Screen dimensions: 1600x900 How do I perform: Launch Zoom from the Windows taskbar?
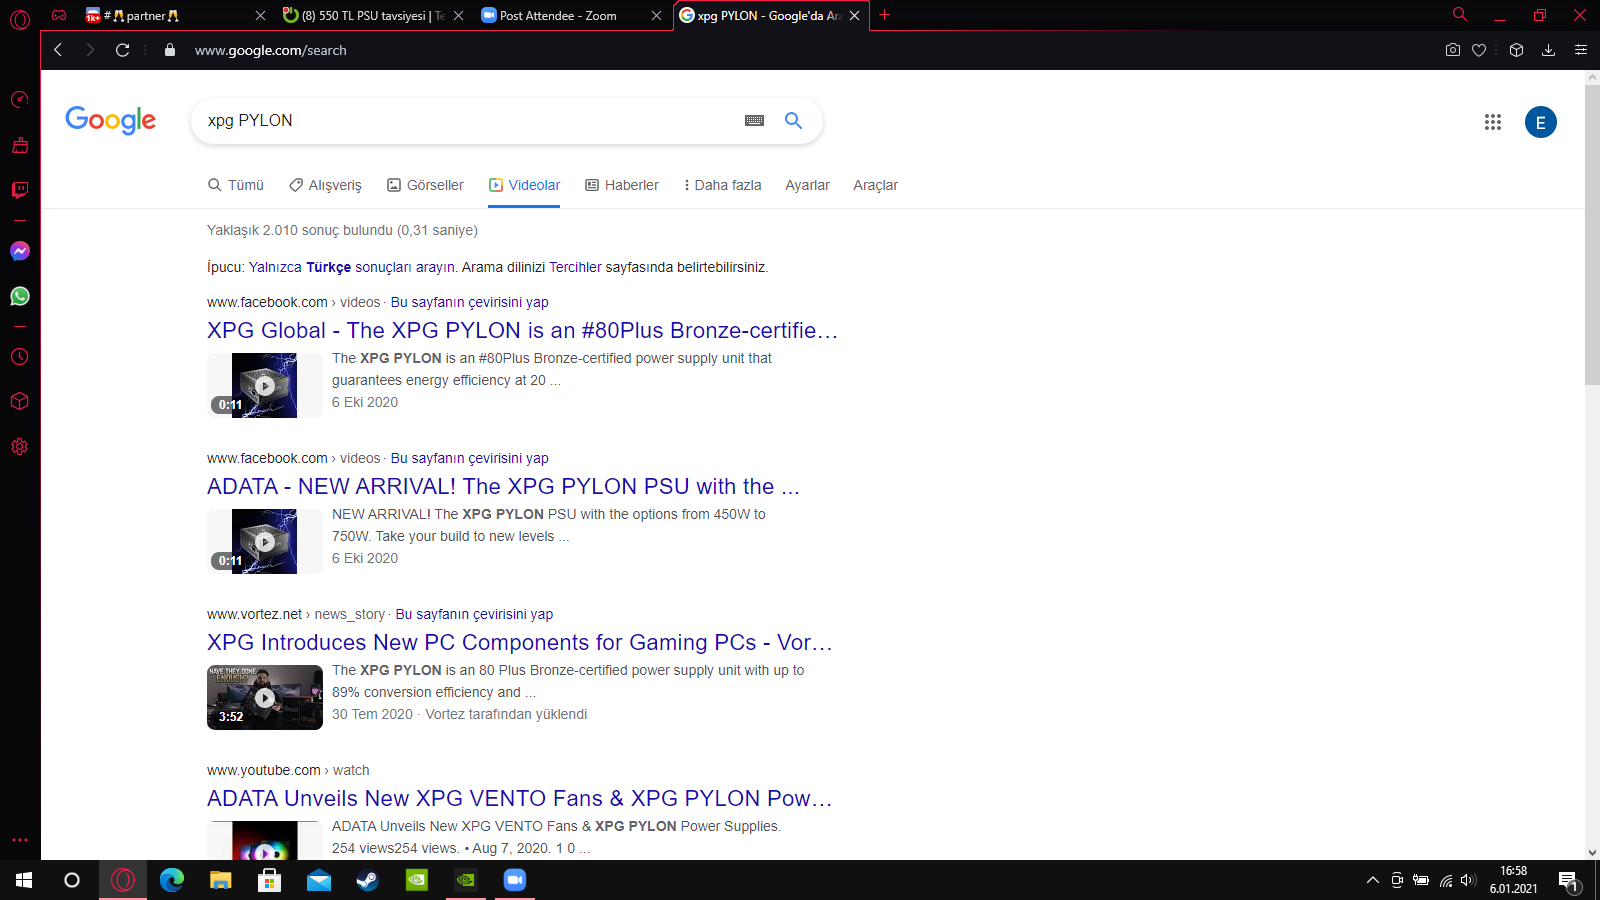point(514,880)
